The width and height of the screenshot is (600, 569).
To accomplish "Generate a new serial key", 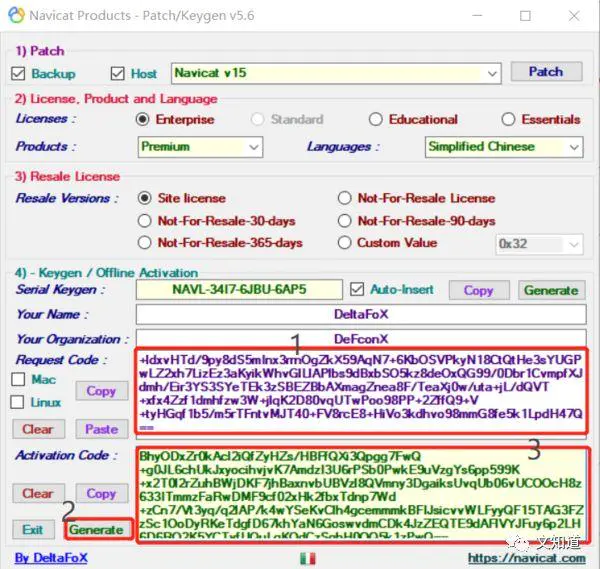I will (551, 290).
